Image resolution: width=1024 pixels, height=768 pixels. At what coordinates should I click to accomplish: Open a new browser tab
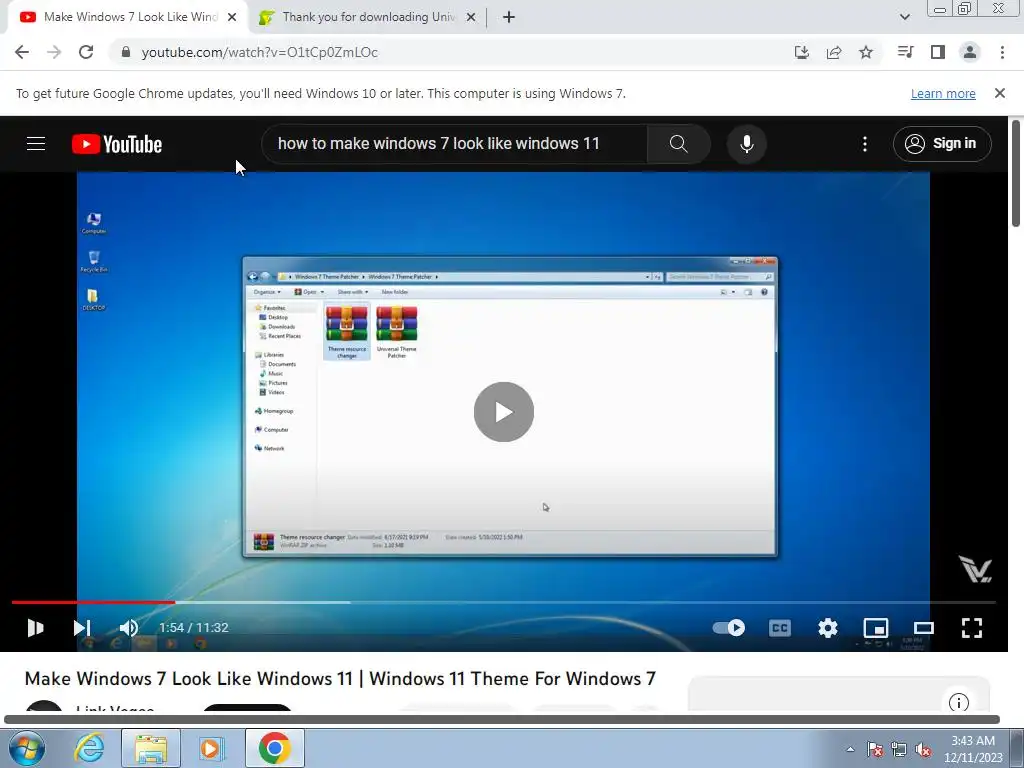click(509, 17)
